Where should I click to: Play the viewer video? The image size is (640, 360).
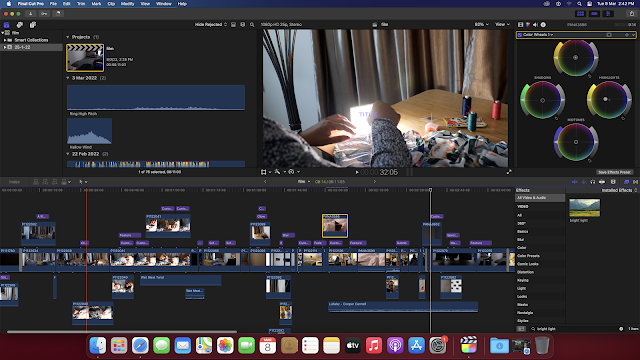(x=357, y=172)
